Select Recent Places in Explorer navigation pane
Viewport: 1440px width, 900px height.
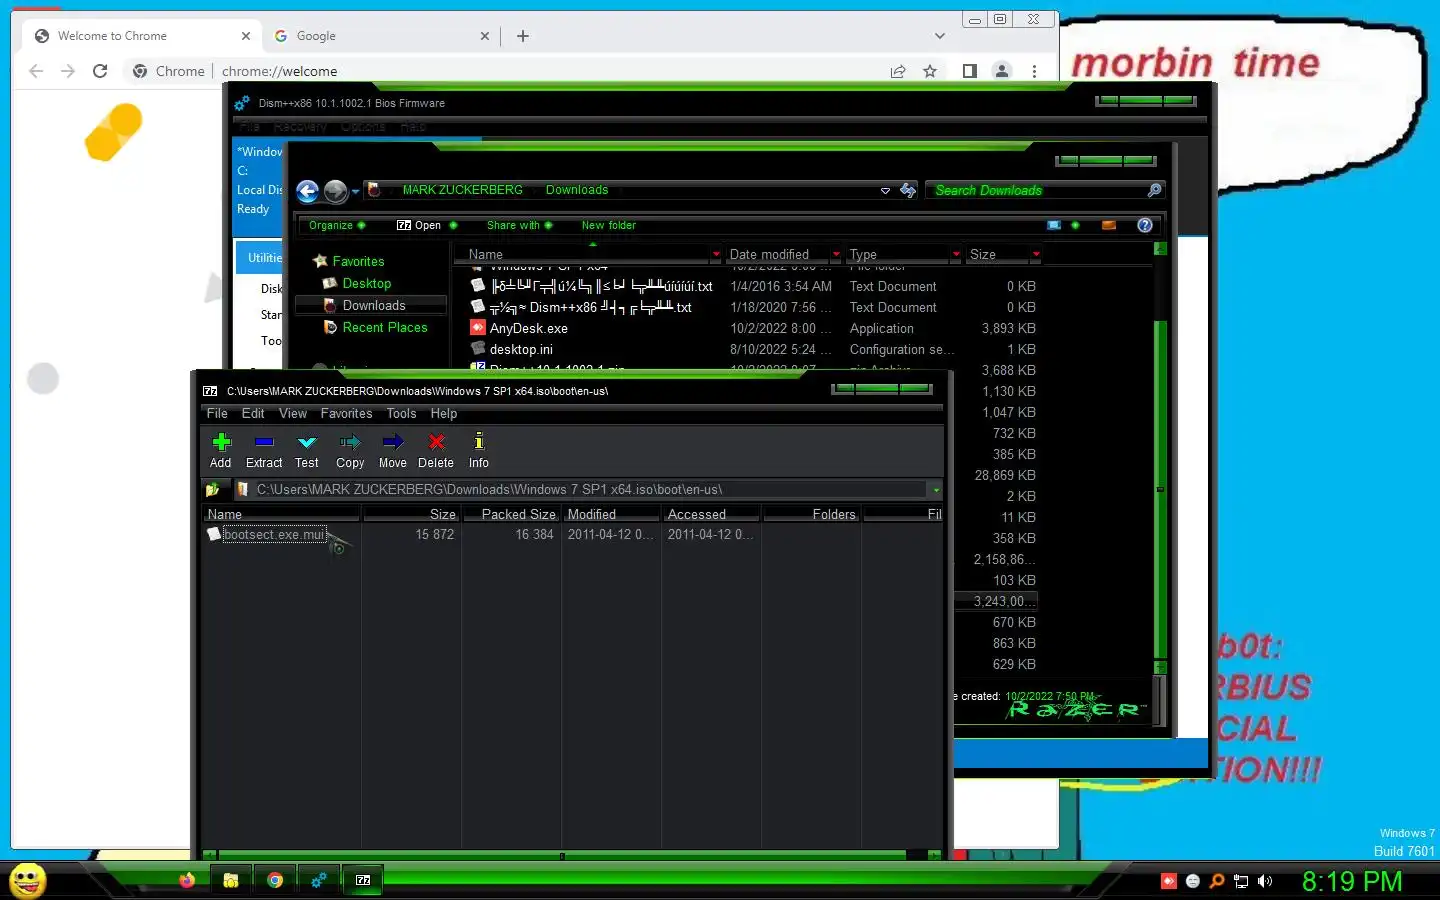[x=384, y=327]
